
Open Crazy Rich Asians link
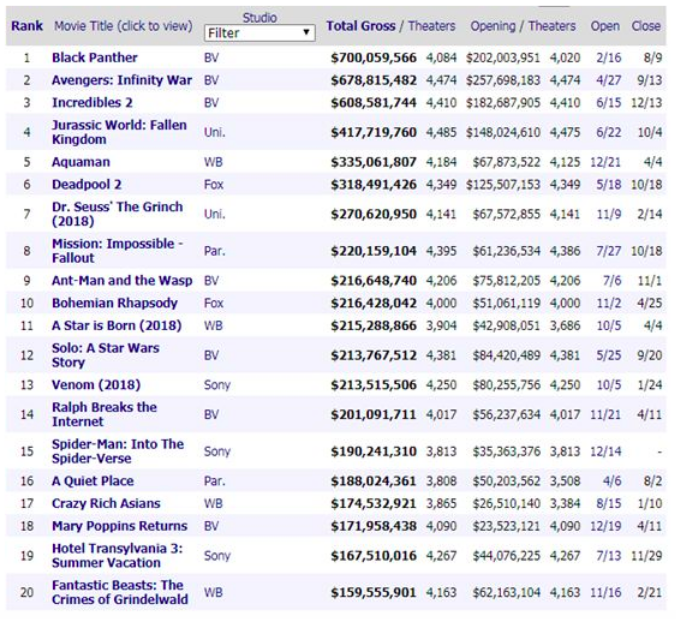tap(106, 503)
